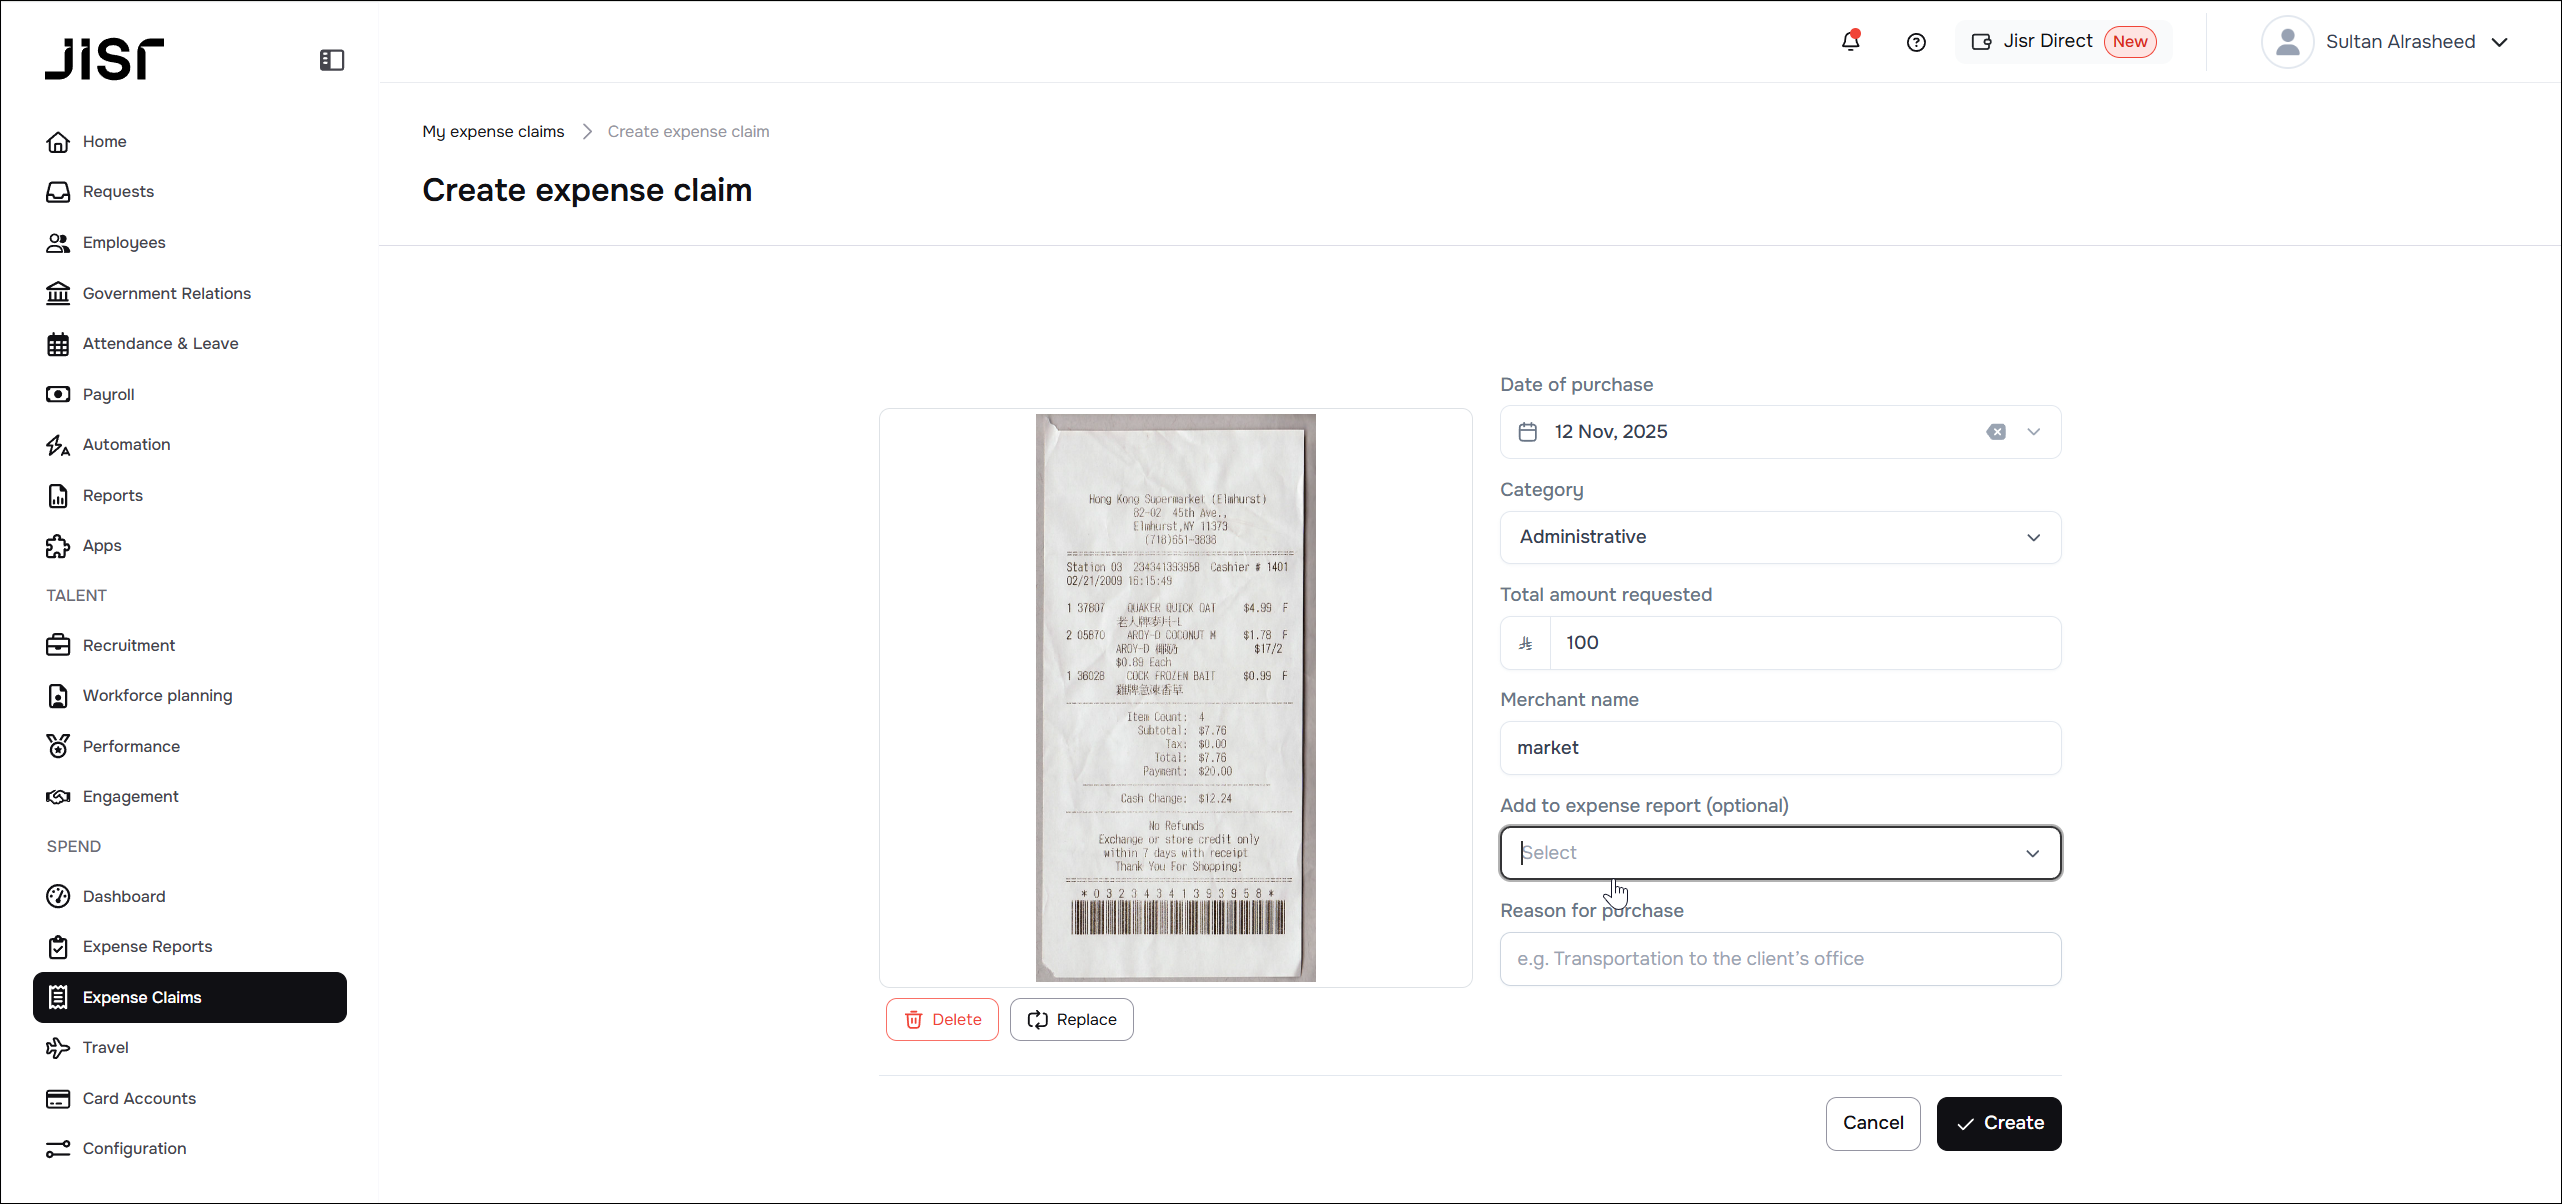
Task: Open the notifications bell
Action: pos(1850,41)
